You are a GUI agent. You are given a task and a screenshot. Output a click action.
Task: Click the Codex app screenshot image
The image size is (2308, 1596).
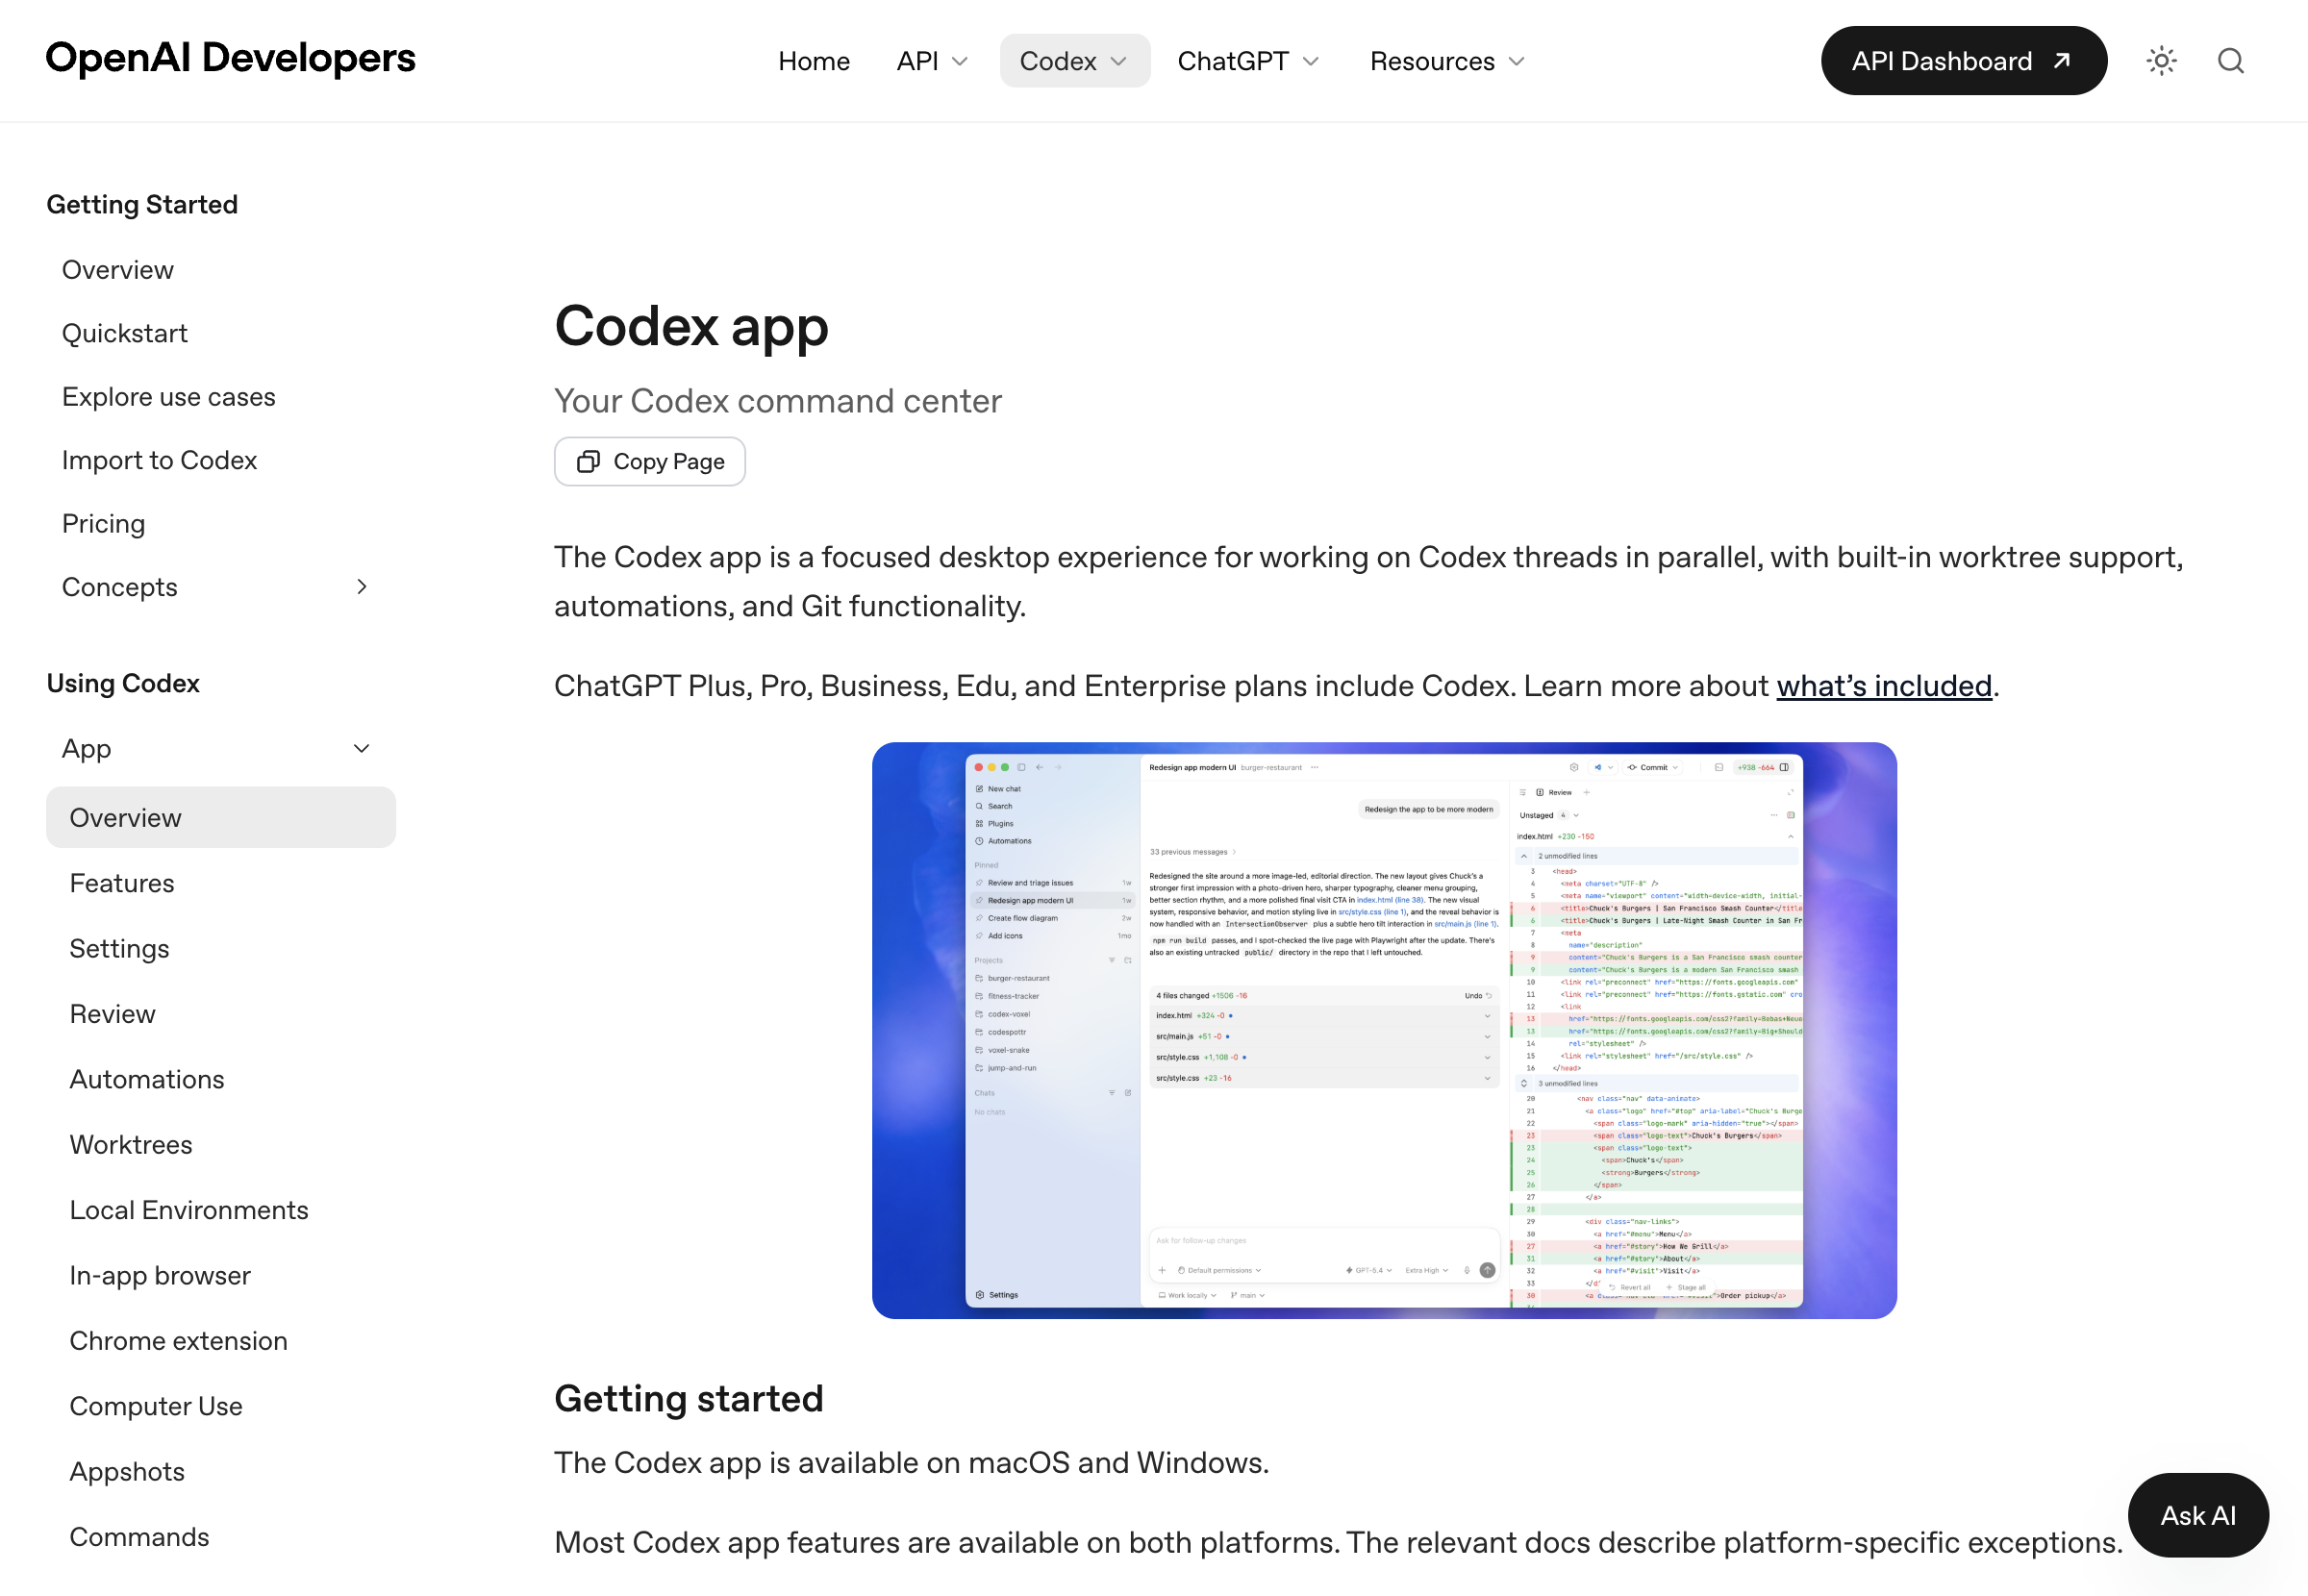[x=1384, y=1031]
